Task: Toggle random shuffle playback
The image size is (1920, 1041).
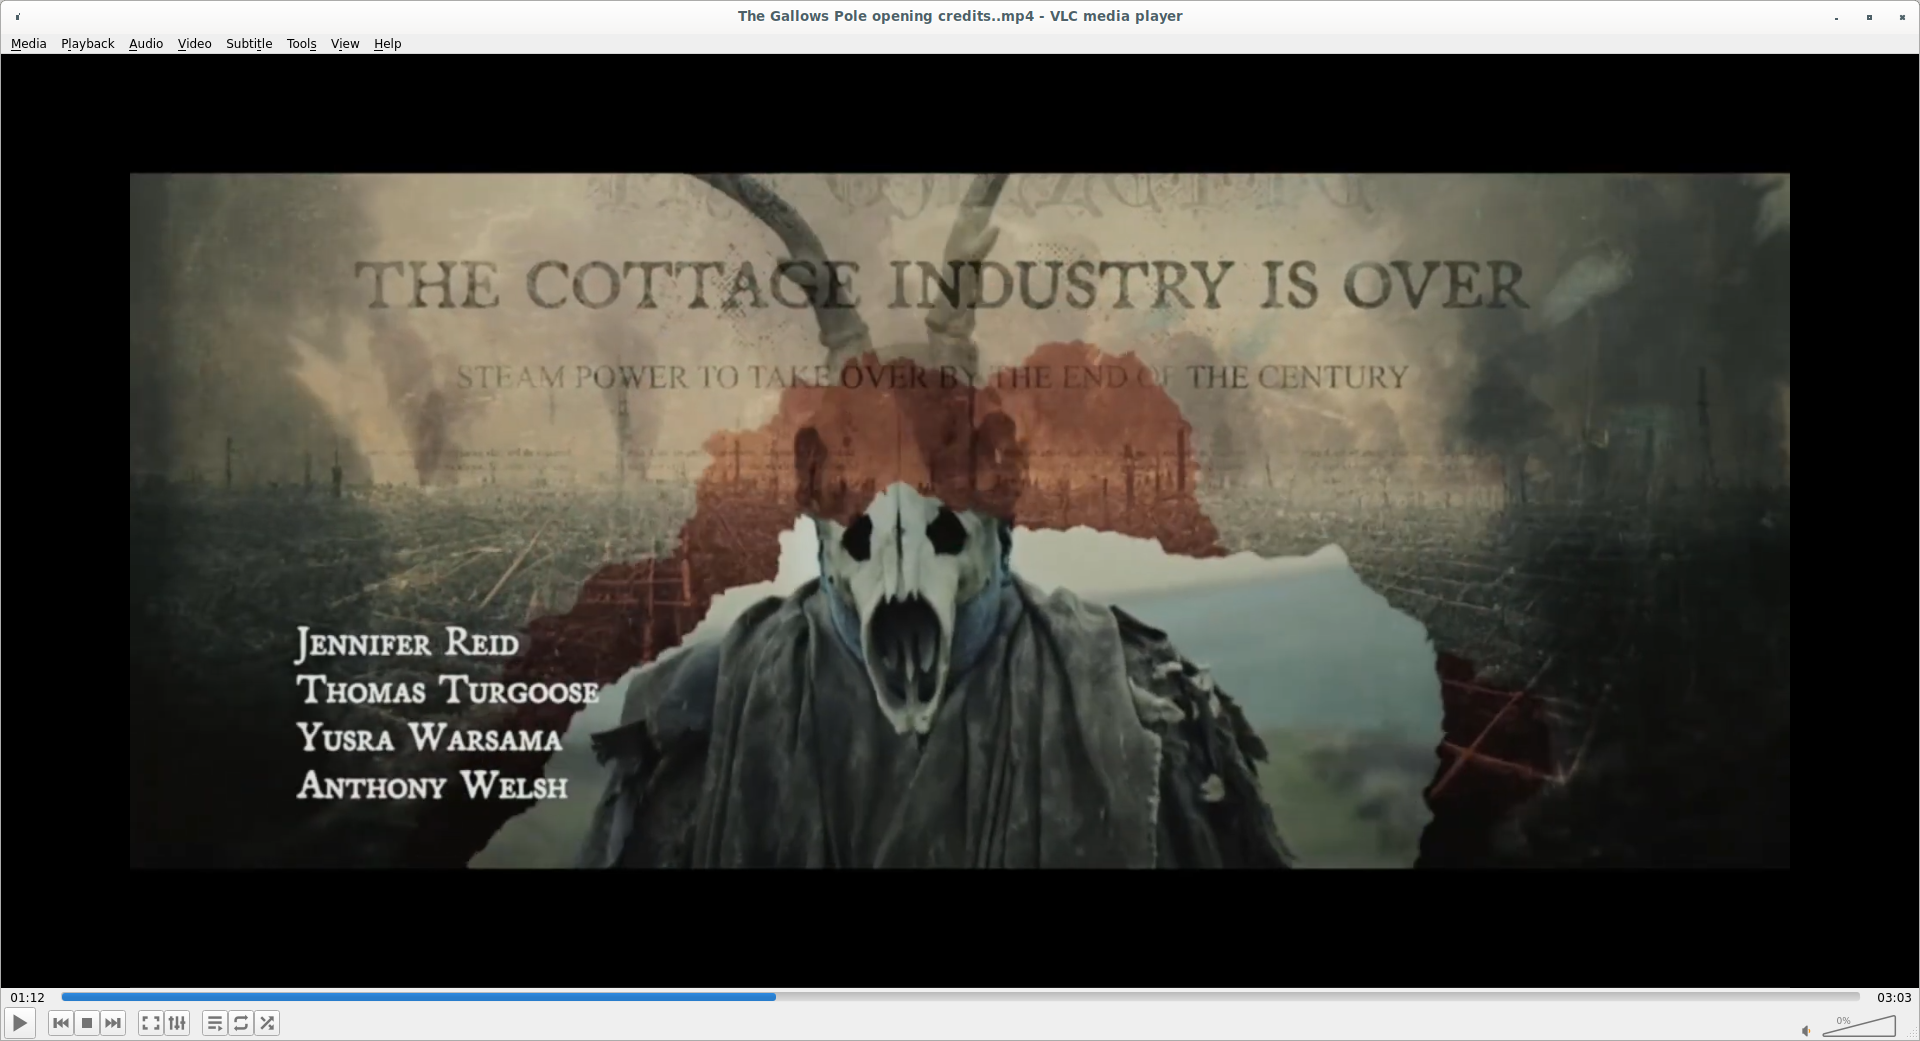Action: point(267,1023)
